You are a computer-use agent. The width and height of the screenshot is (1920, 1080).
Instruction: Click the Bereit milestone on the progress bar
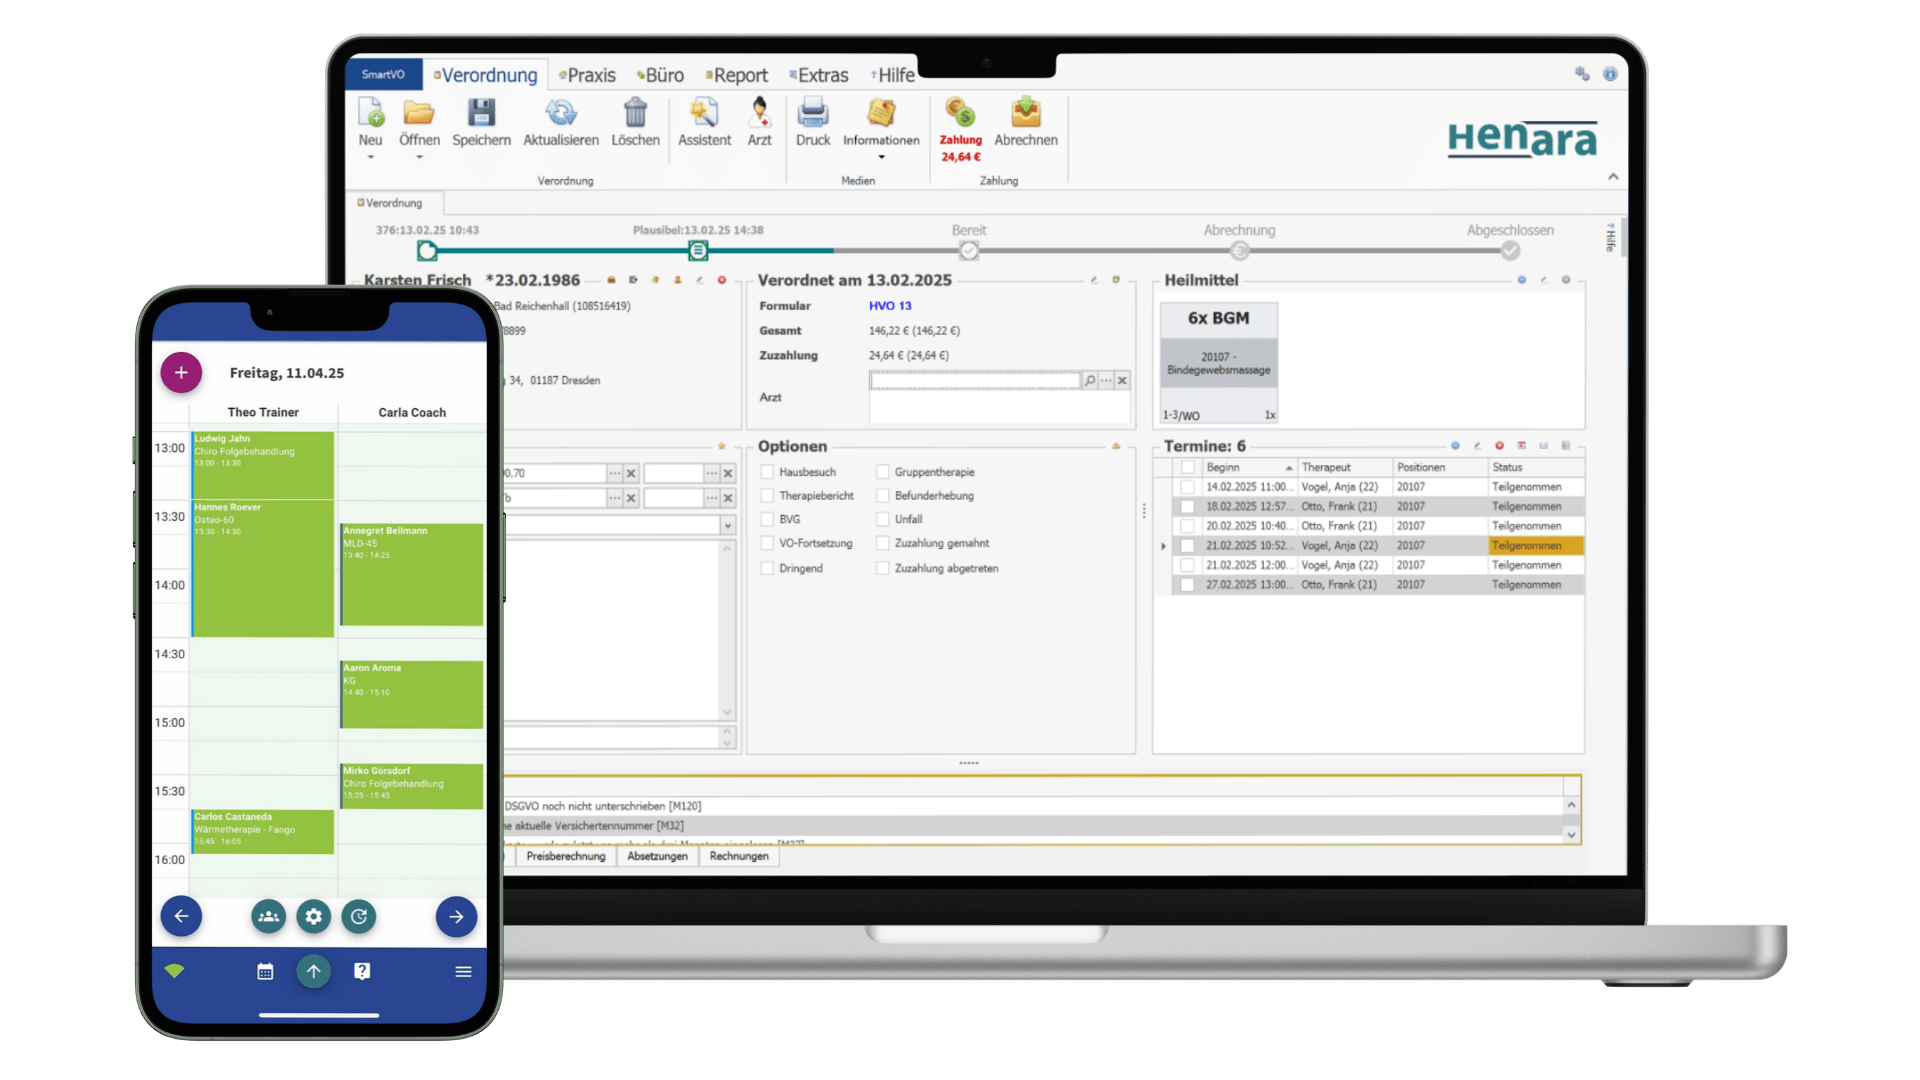coord(968,250)
